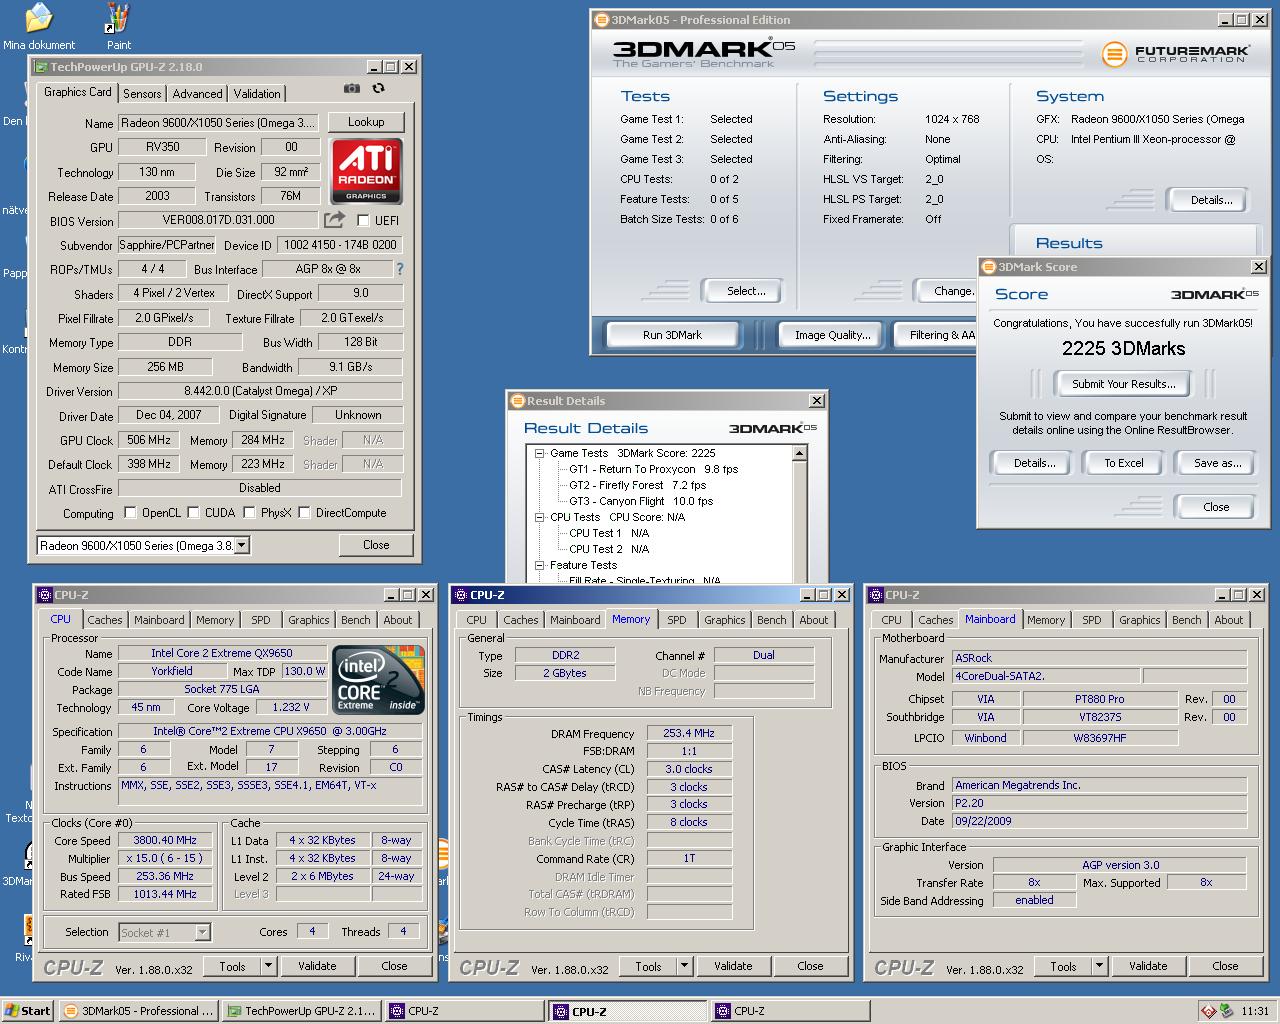Click Submit Your Results button
The height and width of the screenshot is (1024, 1280).
point(1124,384)
